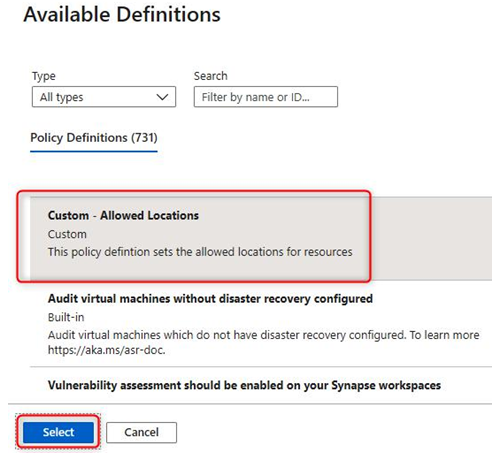The width and height of the screenshot is (499, 464).
Task: Click the Type label
Action: pos(44,76)
